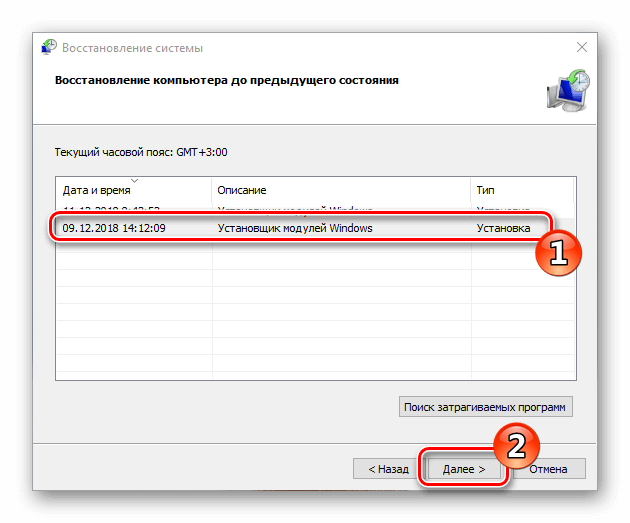
Task: Click the 'Установка' type cell
Action: 503,228
